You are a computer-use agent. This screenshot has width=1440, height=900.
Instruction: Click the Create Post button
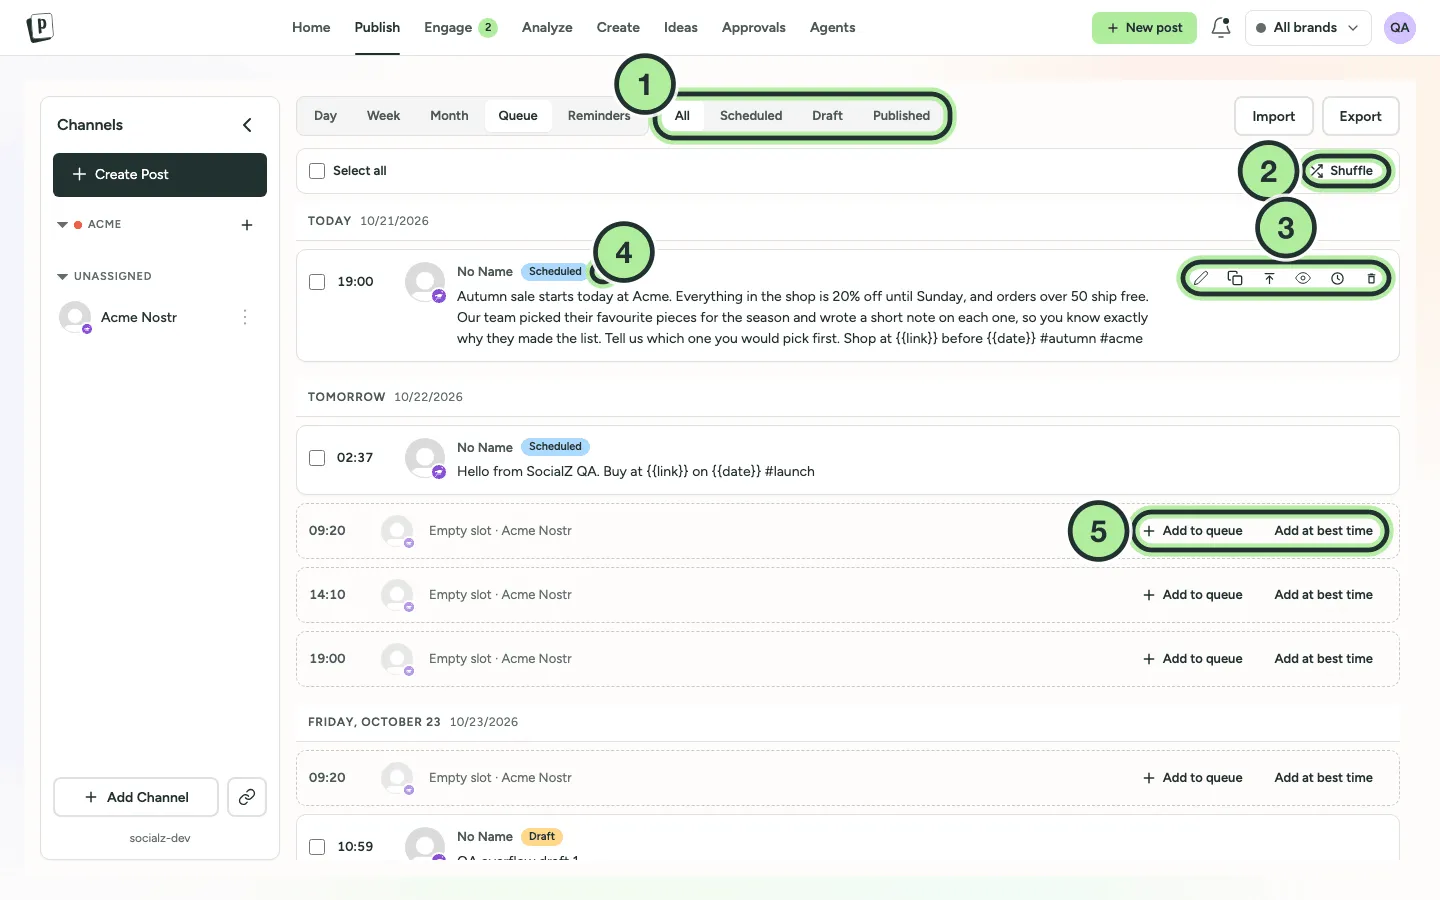click(x=160, y=175)
